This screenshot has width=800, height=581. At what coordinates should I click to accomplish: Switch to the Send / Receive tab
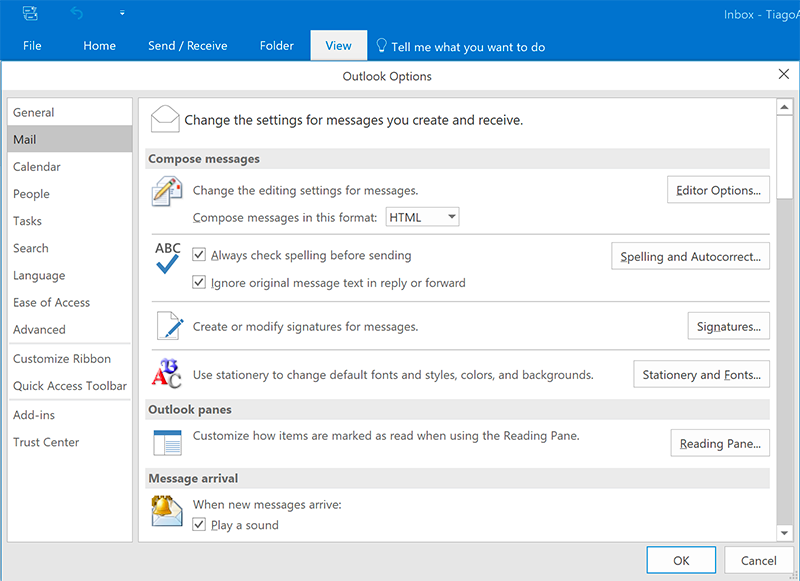pos(187,46)
